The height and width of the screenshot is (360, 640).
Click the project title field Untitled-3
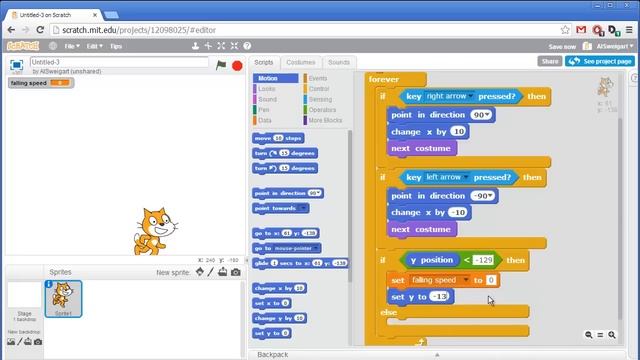pos(119,62)
